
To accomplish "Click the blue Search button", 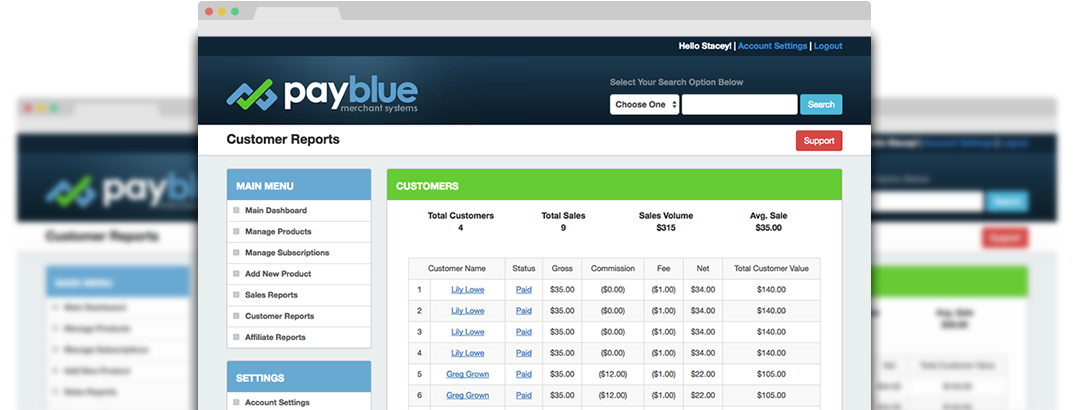I will click(821, 104).
